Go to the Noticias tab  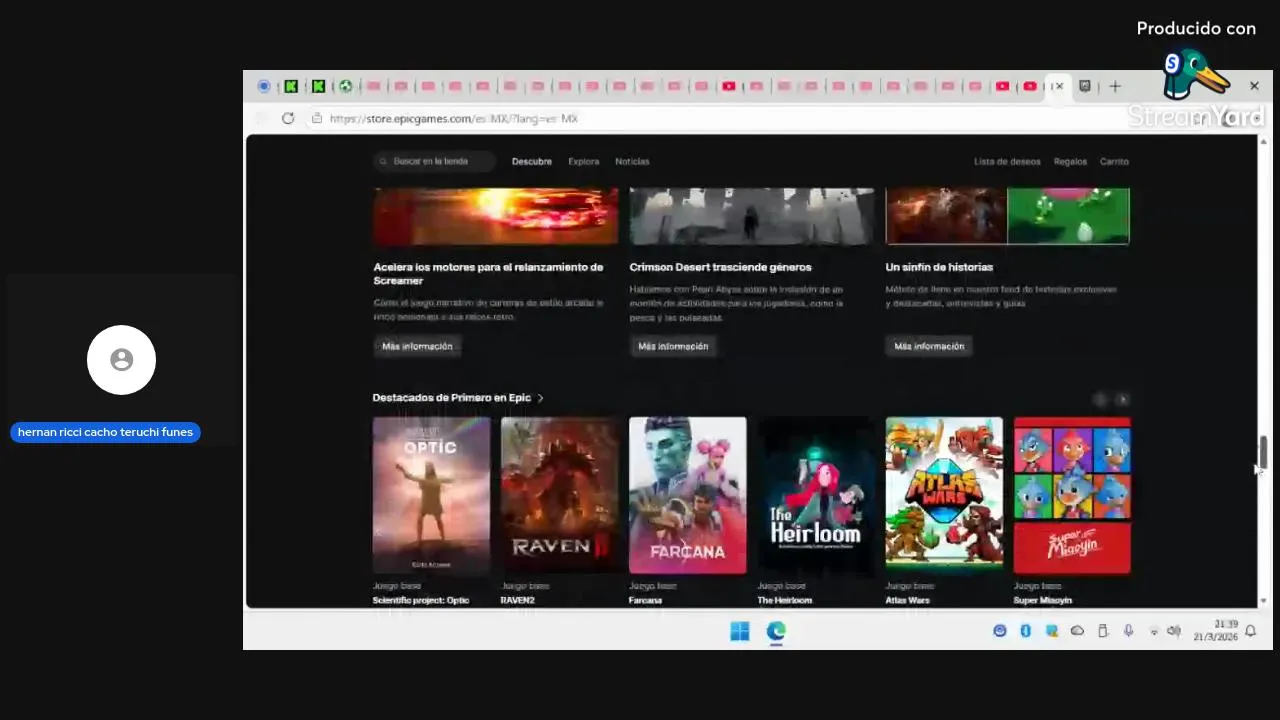tap(632, 161)
